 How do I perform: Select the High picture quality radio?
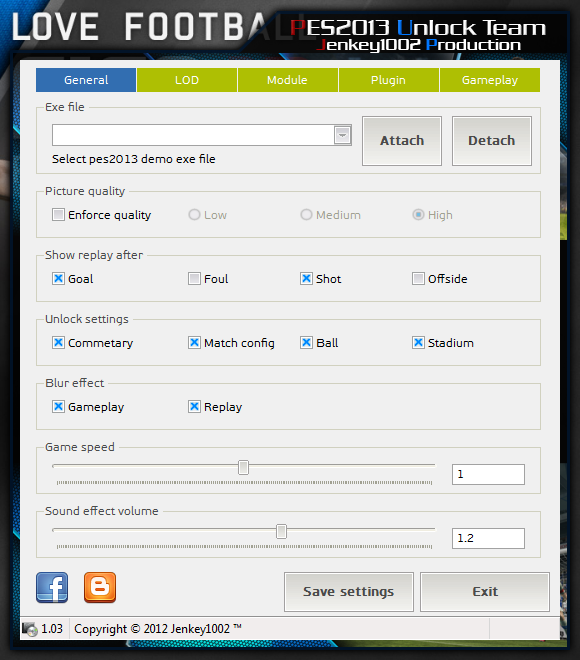coord(418,215)
